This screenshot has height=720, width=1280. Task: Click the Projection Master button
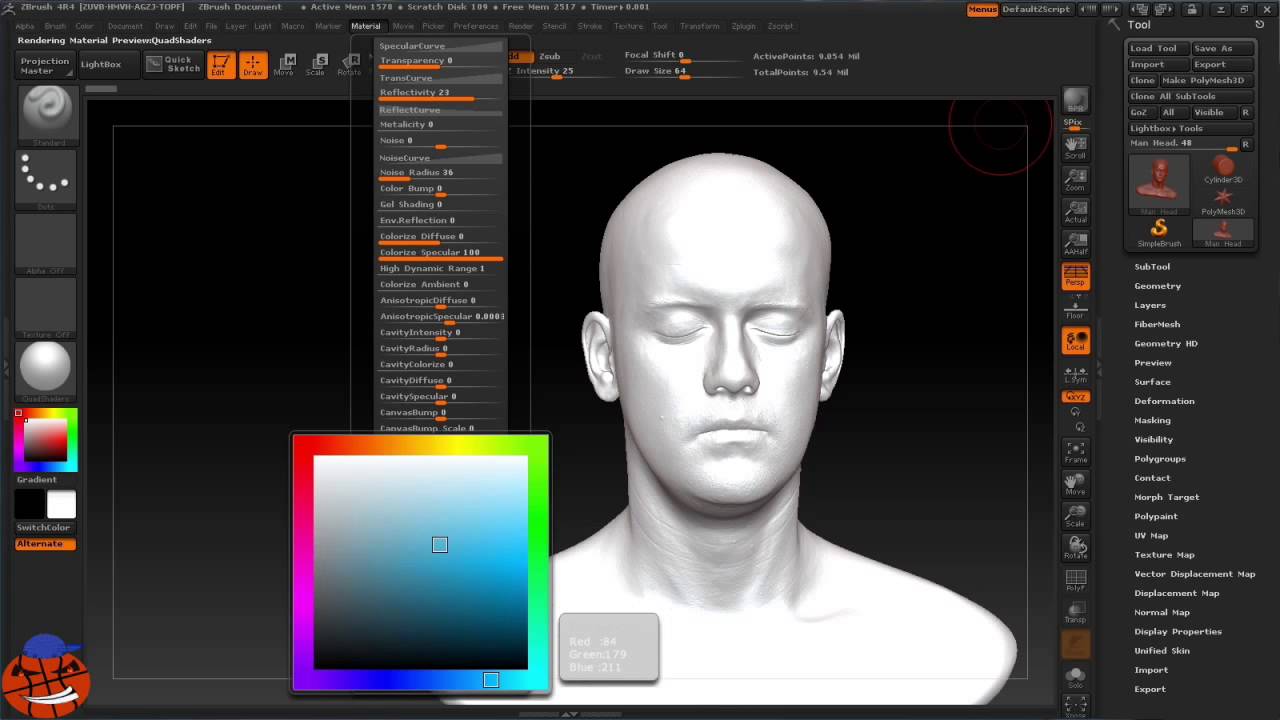[45, 65]
